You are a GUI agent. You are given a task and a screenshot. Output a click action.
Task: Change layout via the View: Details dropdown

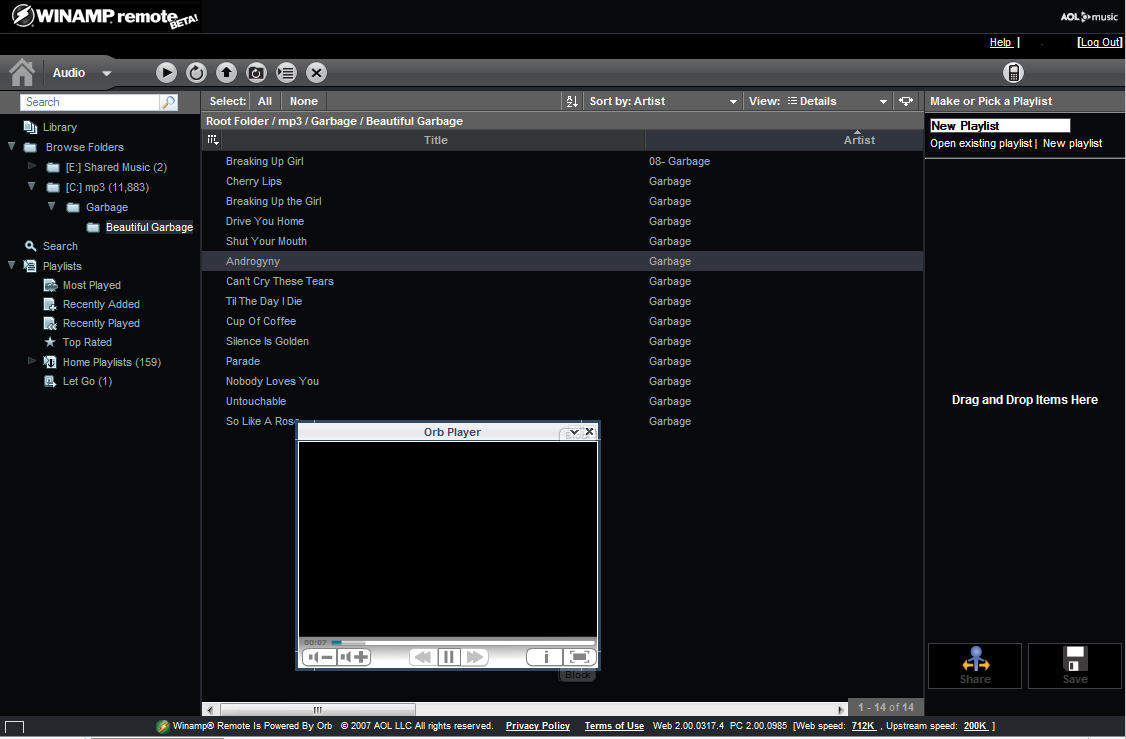pos(818,100)
